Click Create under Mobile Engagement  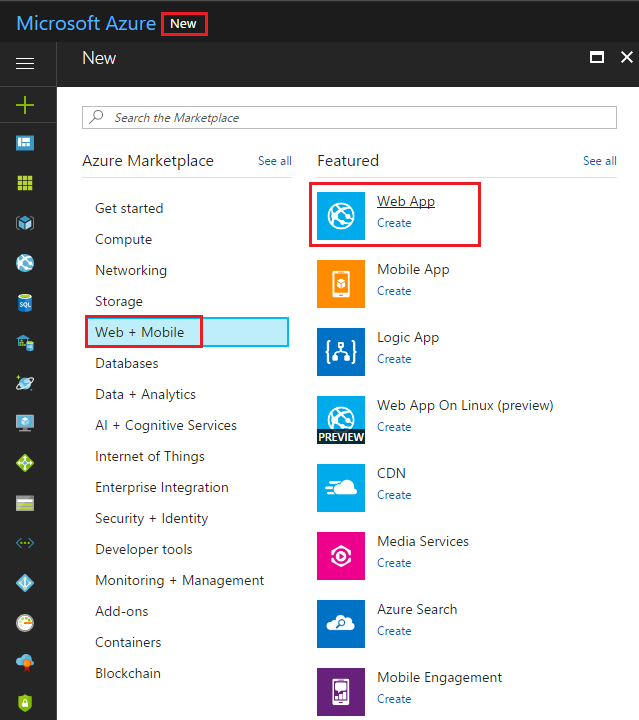(394, 699)
